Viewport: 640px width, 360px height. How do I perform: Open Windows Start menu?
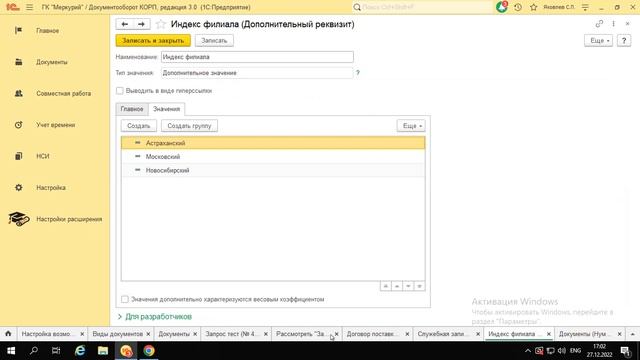[x=11, y=351]
